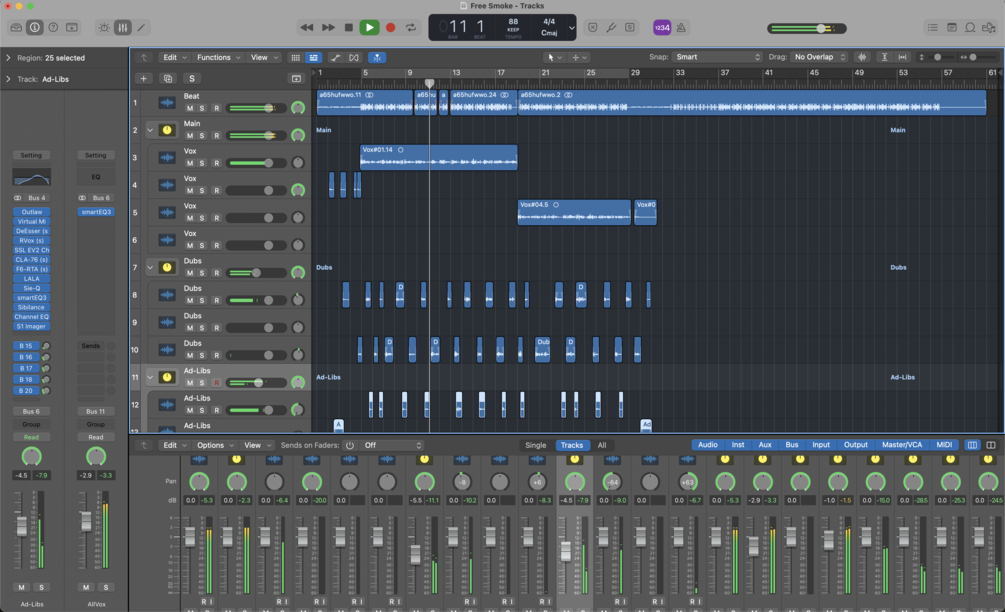Viewport: 1005px width, 612px height.
Task: Stop playback
Action: pos(349,28)
